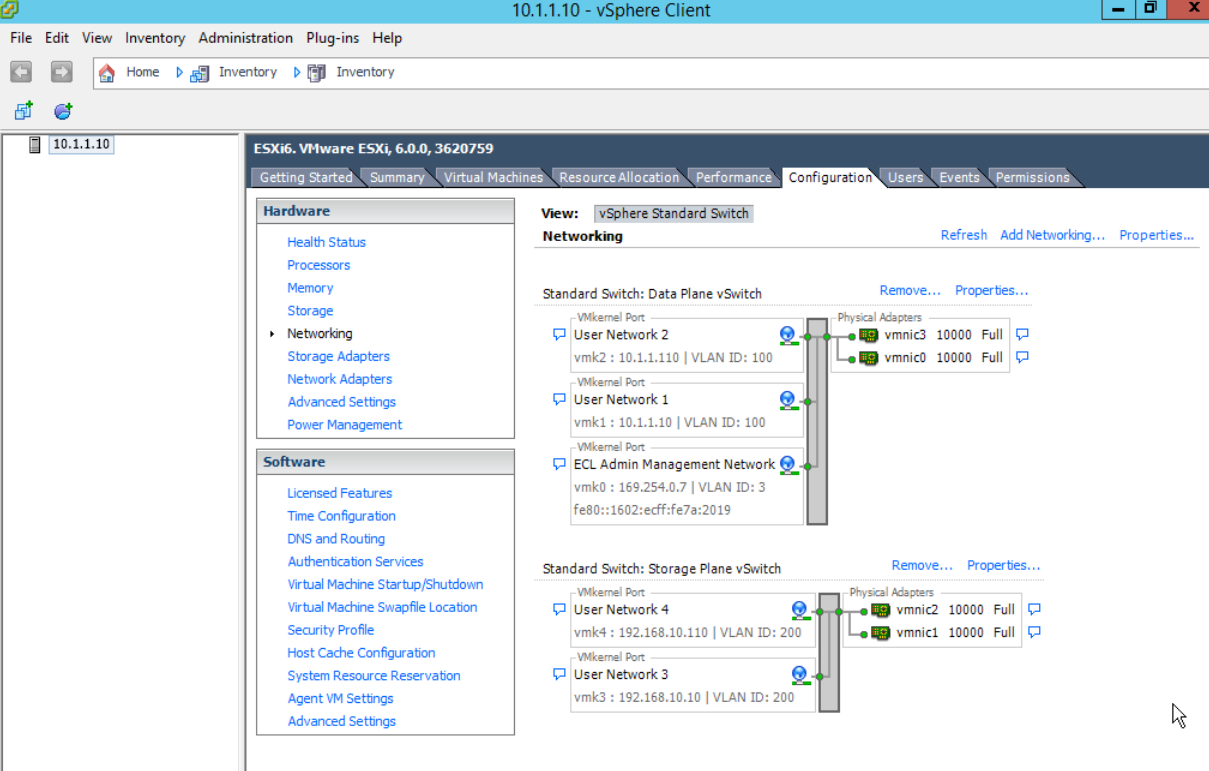Open the note bubble beside vmnic3 adapter

coord(1022,335)
